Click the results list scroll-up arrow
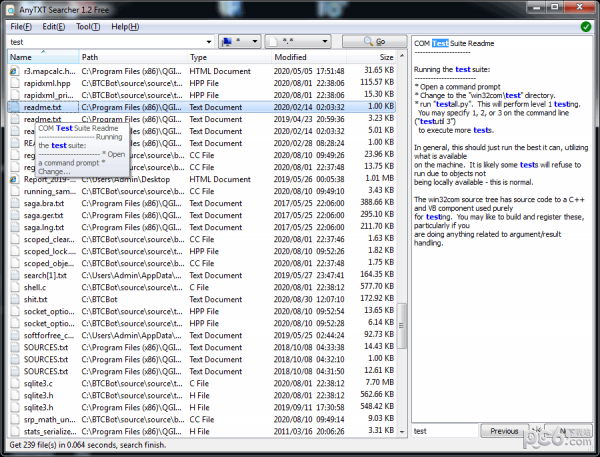600x457 pixels. click(402, 56)
